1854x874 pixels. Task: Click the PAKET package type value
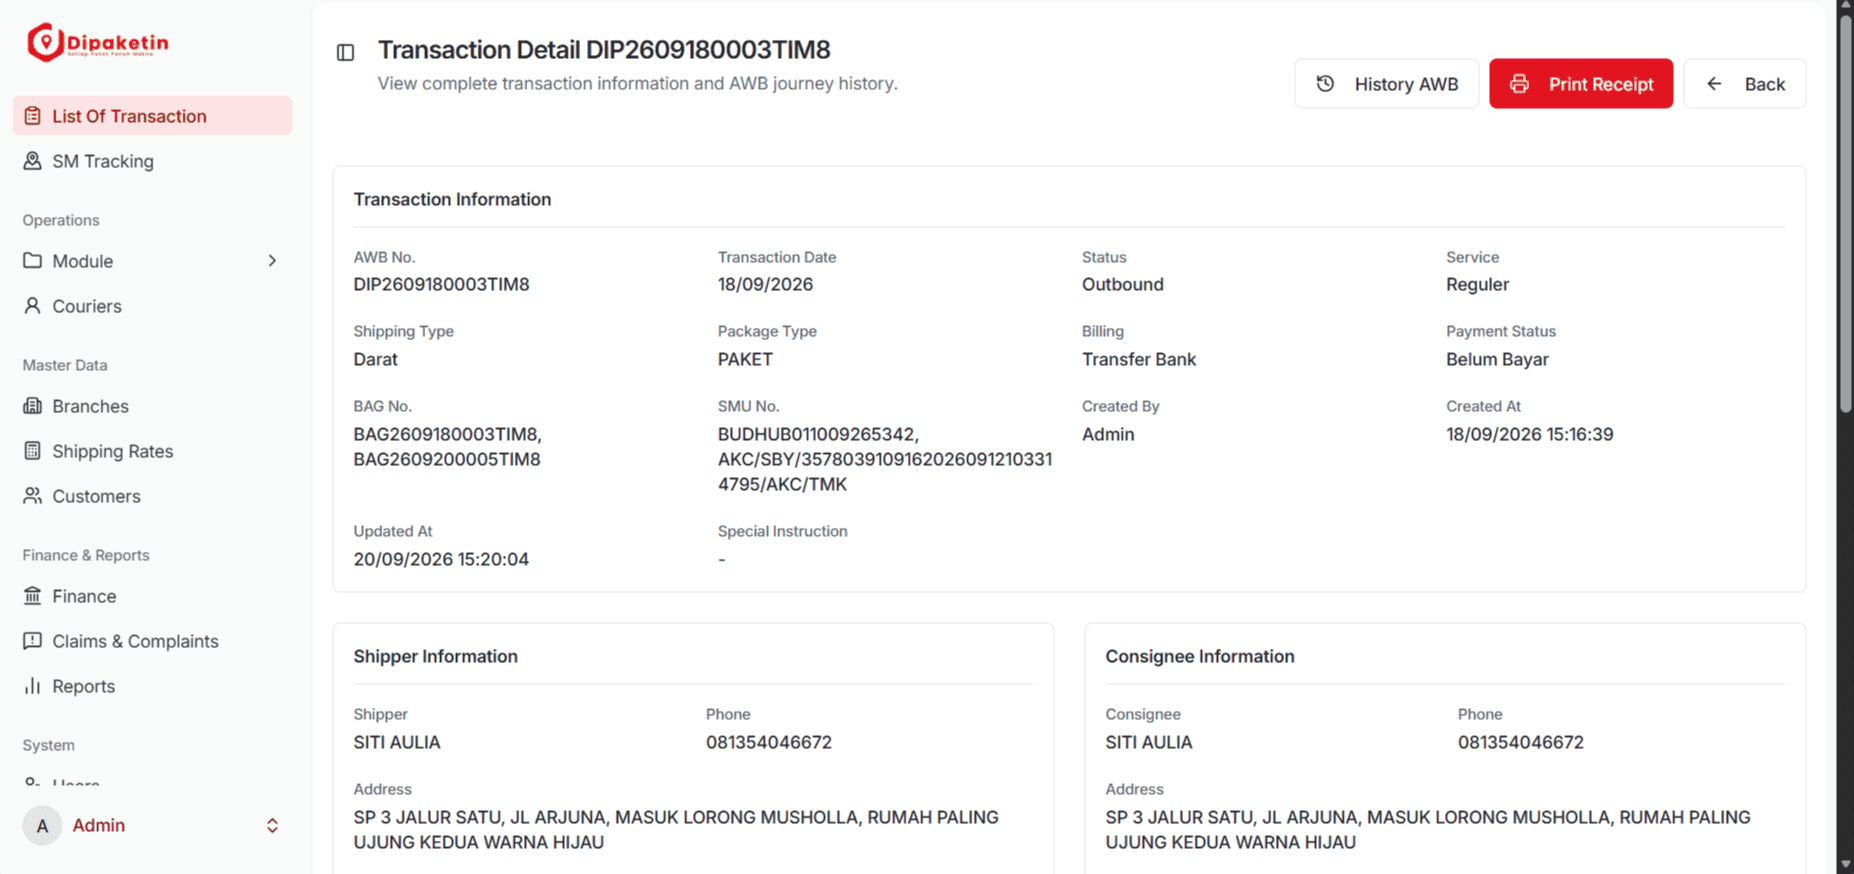coord(745,360)
